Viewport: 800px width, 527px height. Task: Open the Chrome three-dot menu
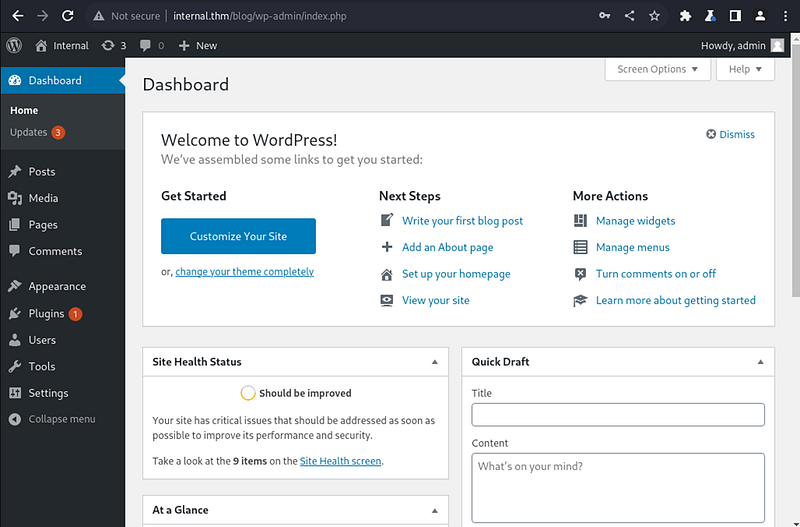coord(785,16)
